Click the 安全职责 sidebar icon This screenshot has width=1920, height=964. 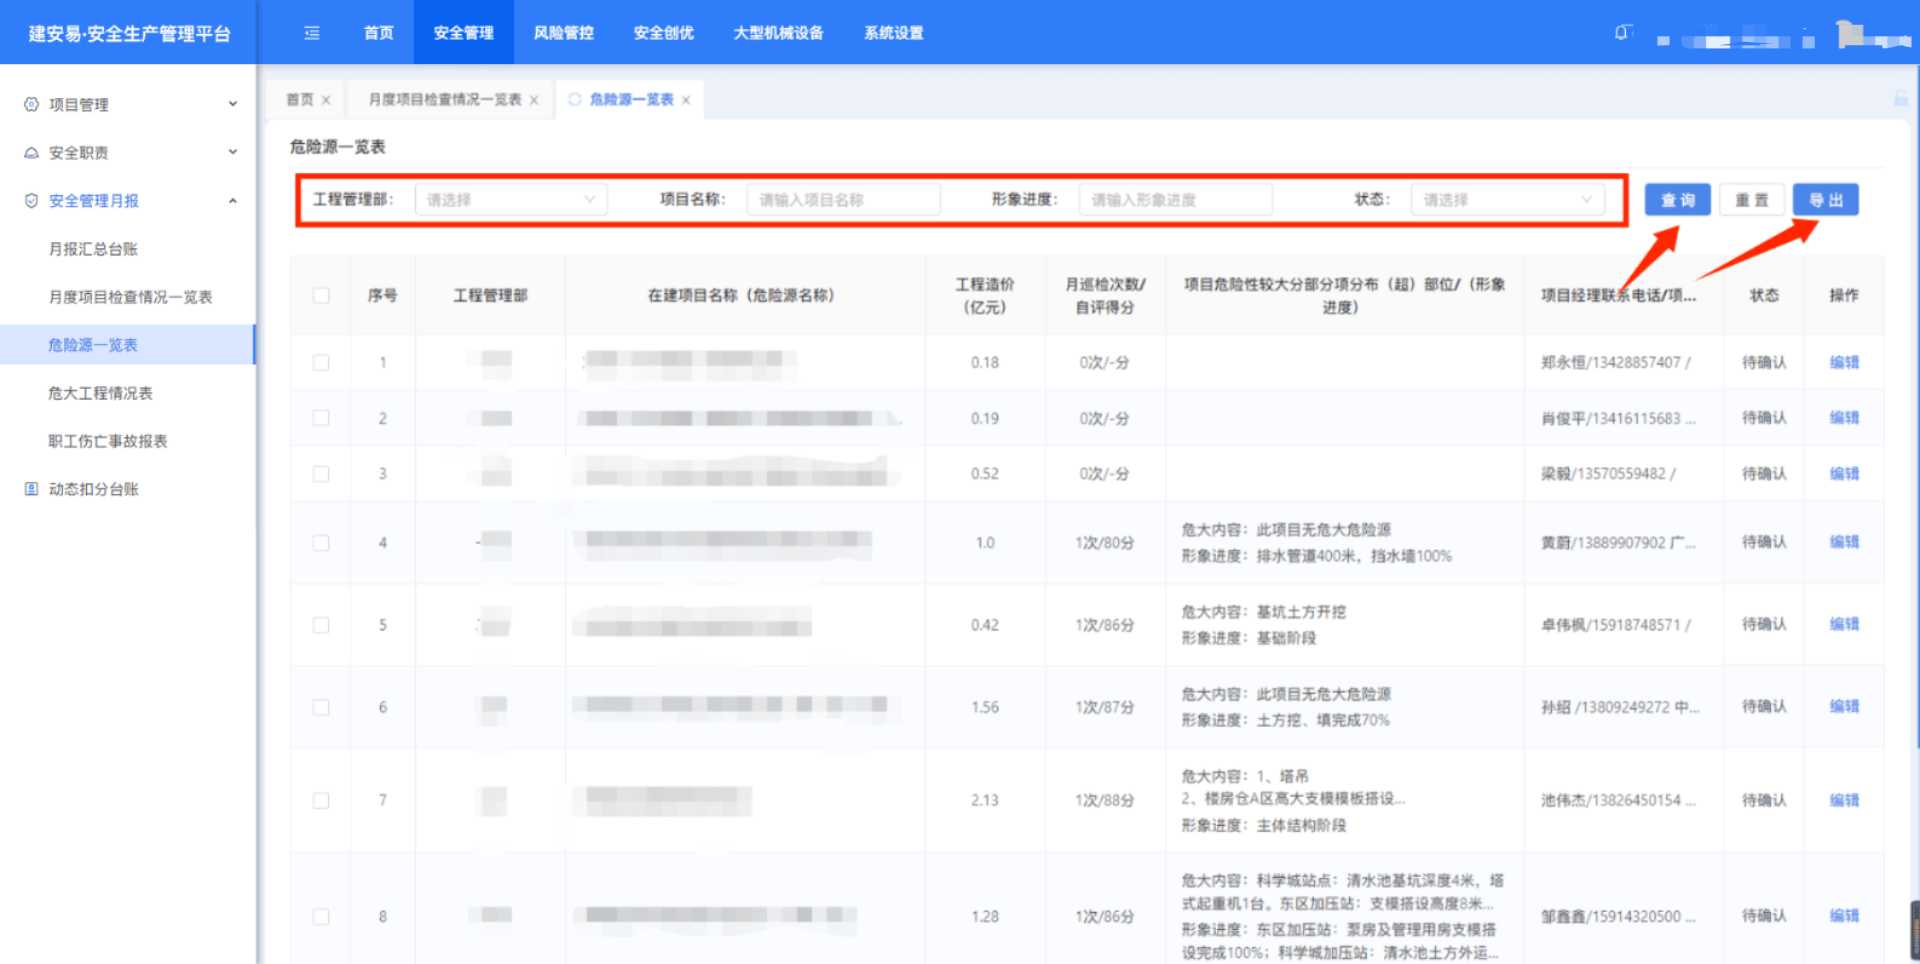point(31,153)
